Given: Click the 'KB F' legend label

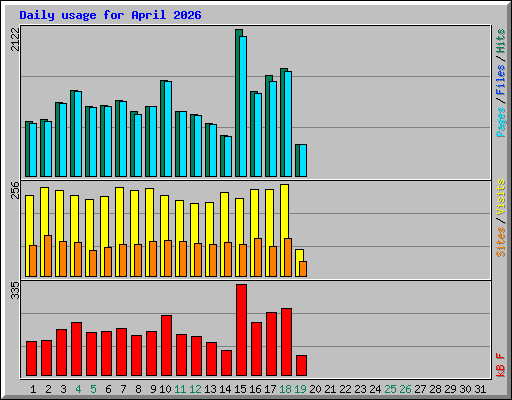Looking at the screenshot, I should click(x=500, y=365).
